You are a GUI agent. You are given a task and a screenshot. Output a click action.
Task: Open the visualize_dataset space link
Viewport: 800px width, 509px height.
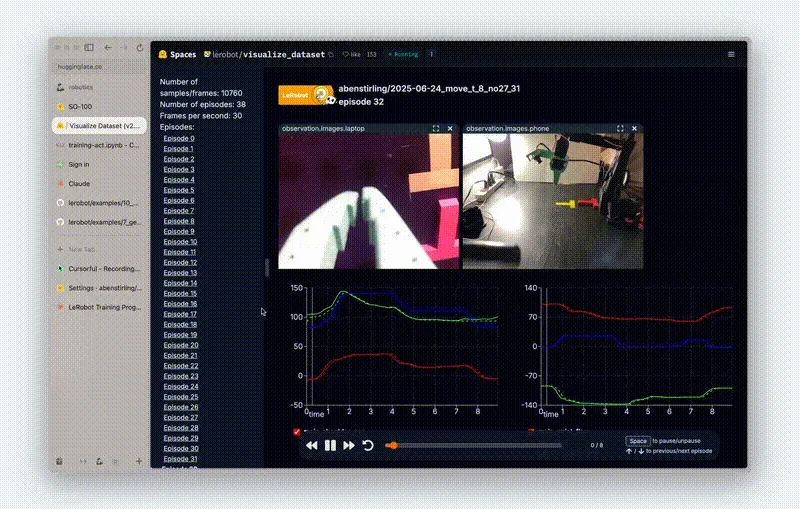point(284,54)
